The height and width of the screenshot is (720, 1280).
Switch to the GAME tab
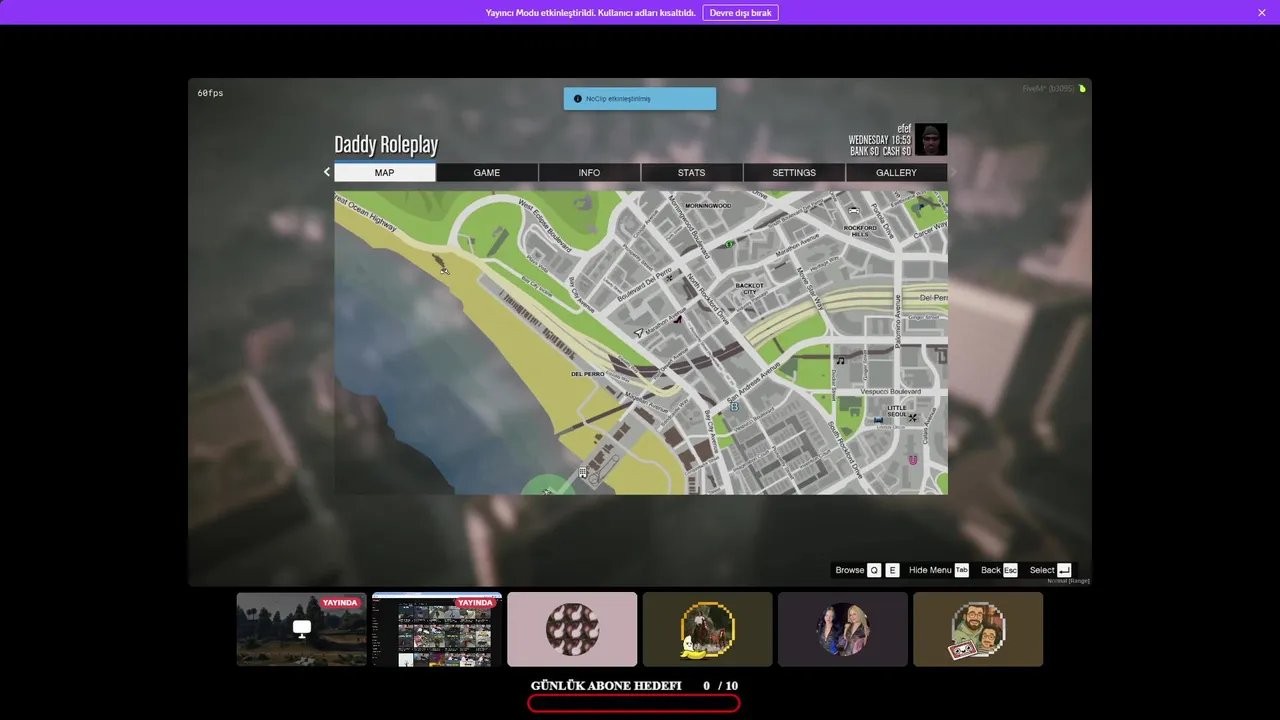[x=487, y=172]
